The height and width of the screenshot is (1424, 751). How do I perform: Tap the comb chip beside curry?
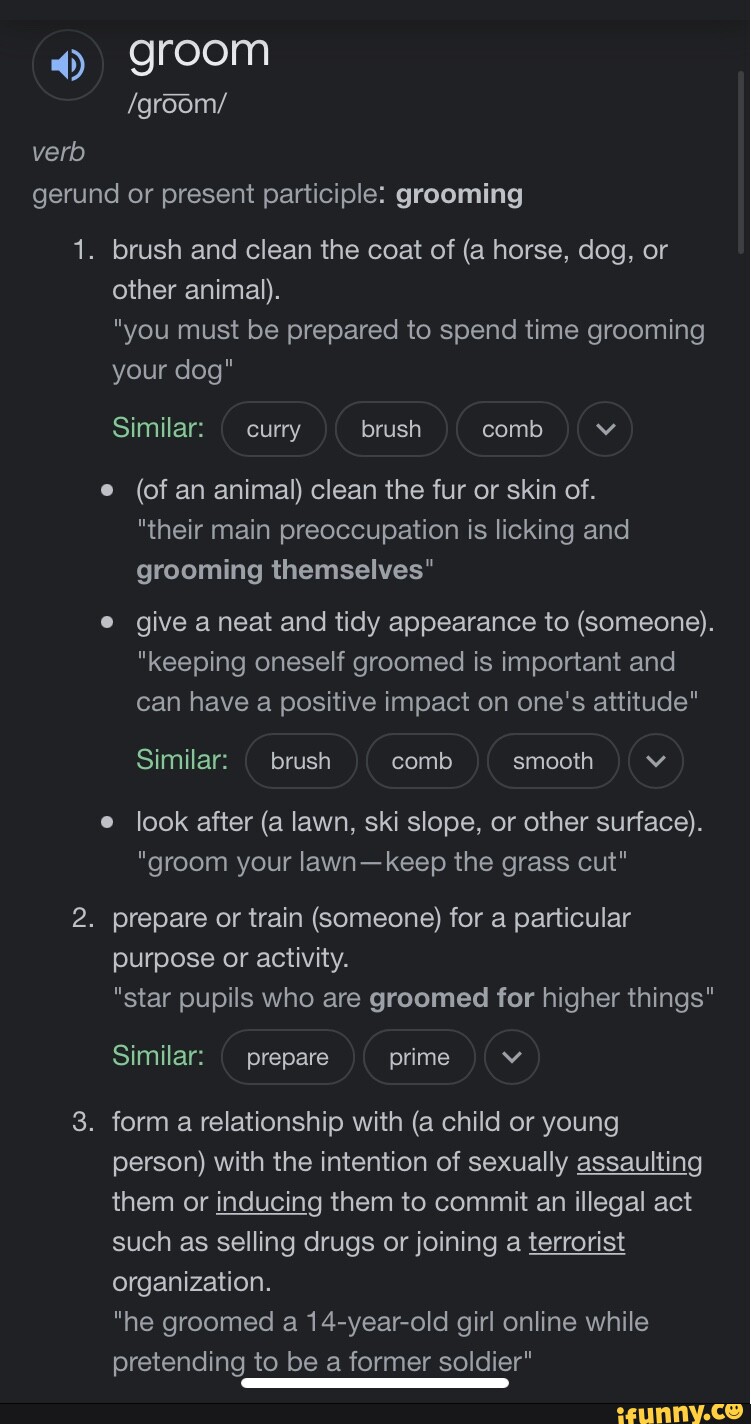[x=512, y=429]
